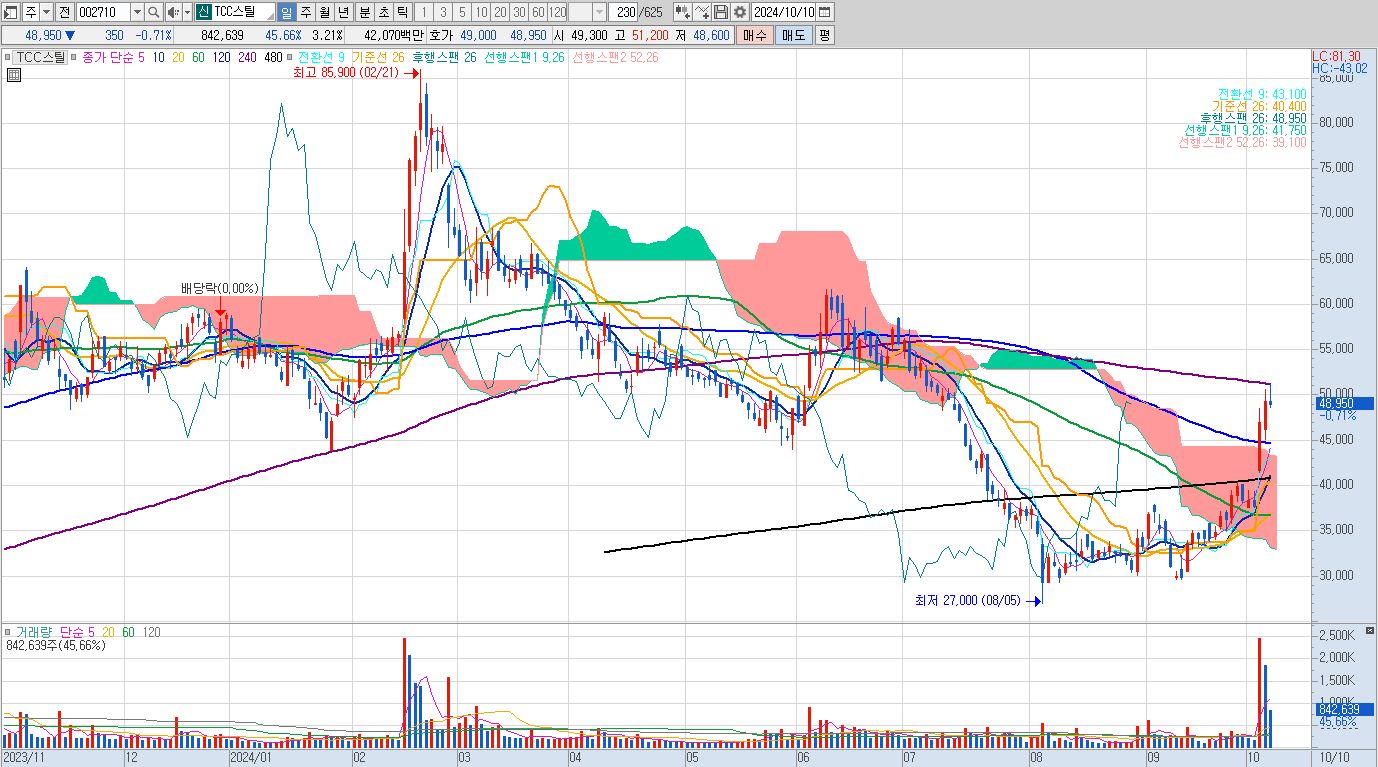Image resolution: width=1378 pixels, height=767 pixels.
Task: Click the add line indicator icon
Action: [x=702, y=12]
